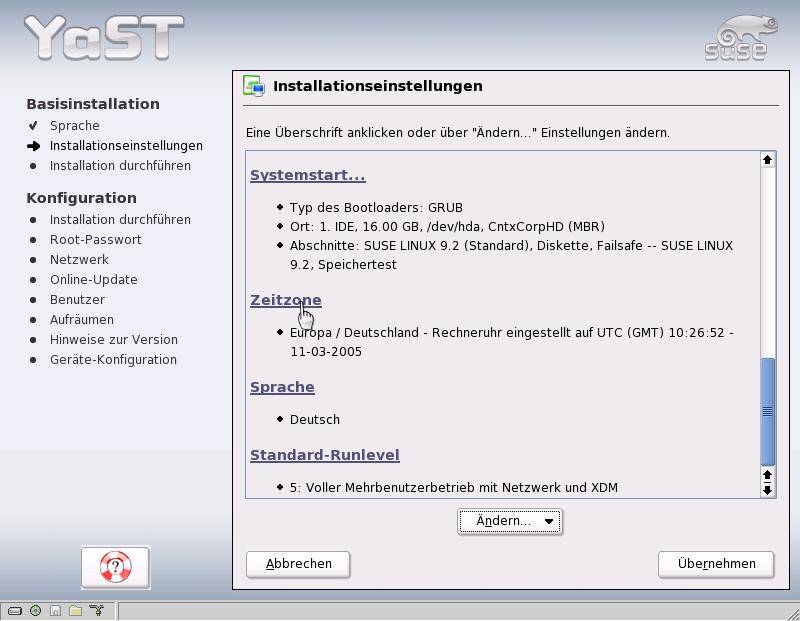Image resolution: width=800 pixels, height=621 pixels.
Task: Click the bold Installationseinstellungen panel title
Action: [x=378, y=86]
